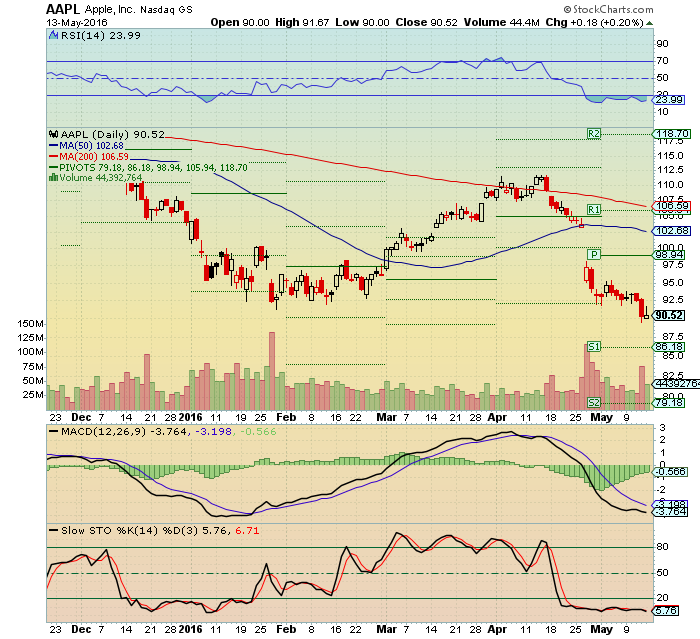The height and width of the screenshot is (639, 700).
Task: Click the S1 pivot label box
Action: coord(594,347)
